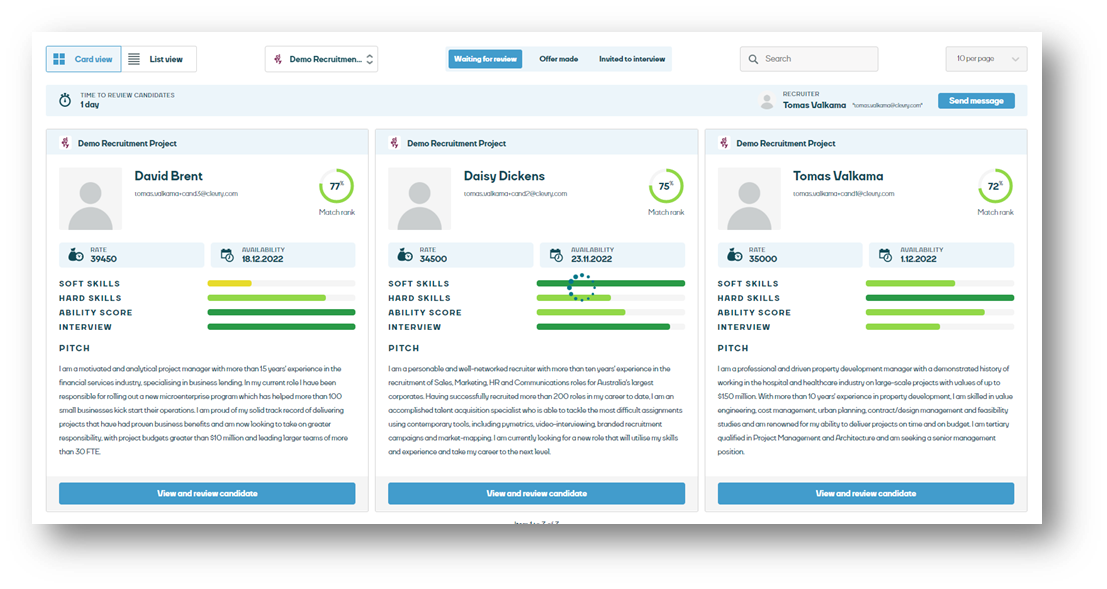The height and width of the screenshot is (589, 1107).
Task: Click the money bag rate icon on David Brent's card
Action: pyautogui.click(x=77, y=255)
